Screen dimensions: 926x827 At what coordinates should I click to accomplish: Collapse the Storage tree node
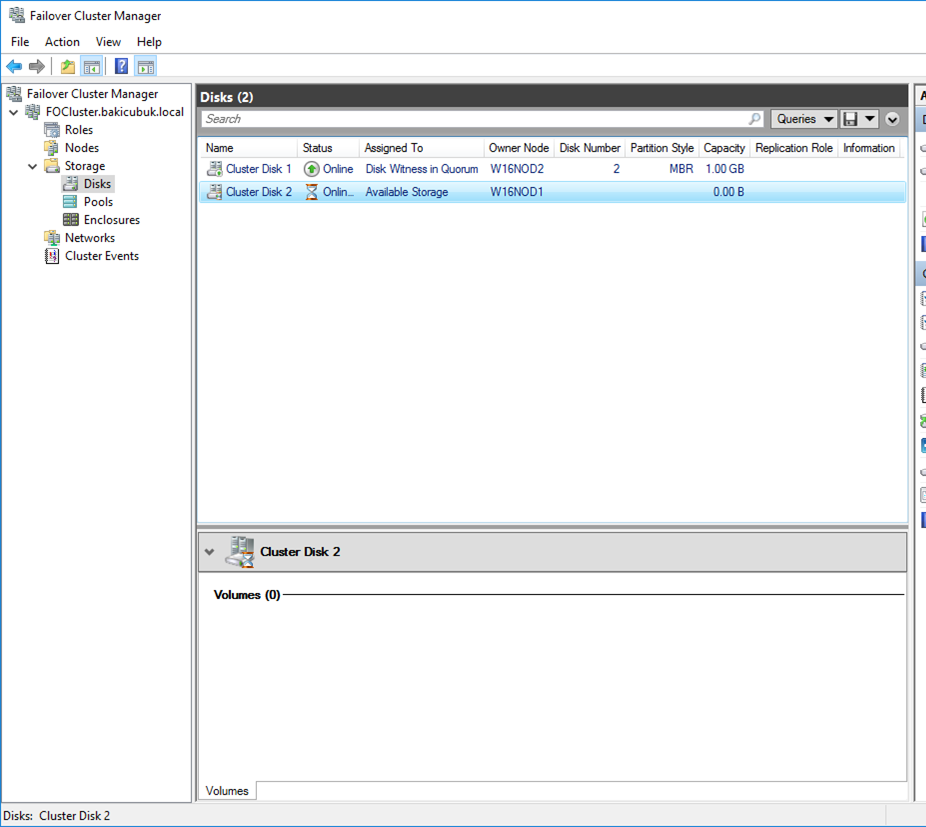pyautogui.click(x=32, y=167)
